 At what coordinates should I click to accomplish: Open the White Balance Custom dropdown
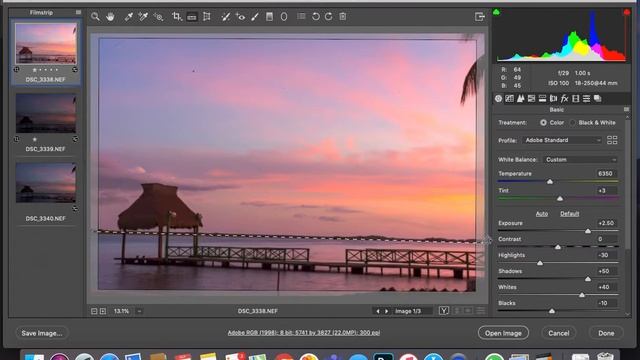[580, 160]
